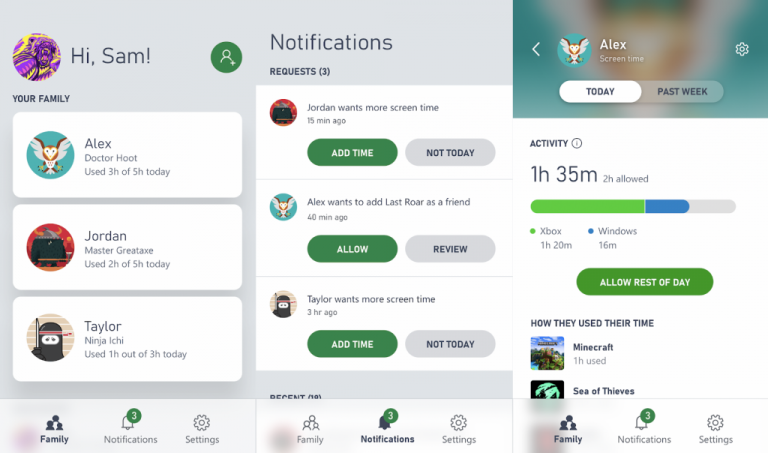Open Jordan's family member card
Screen dimensions: 768x453
(127, 247)
